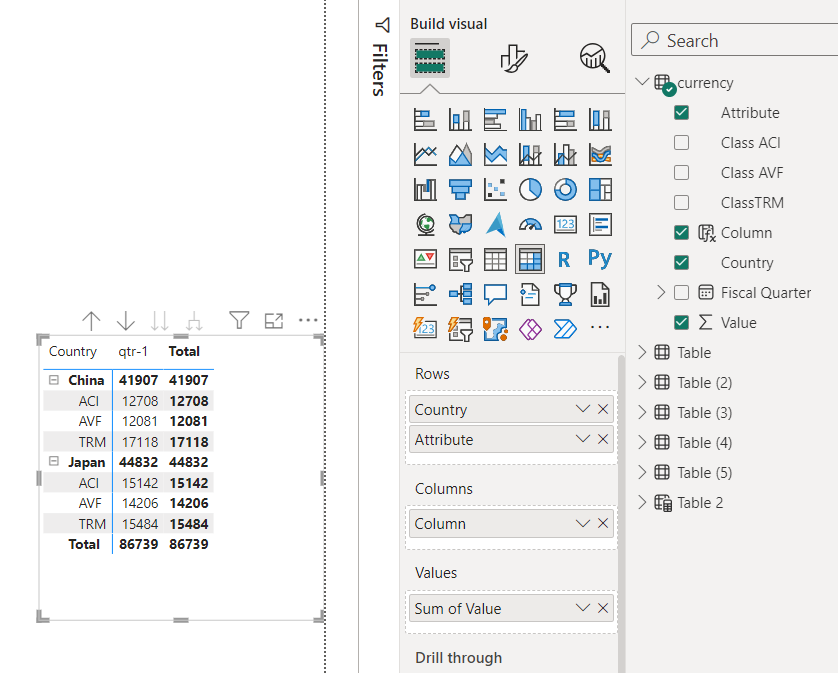Select the gauge visual
Screen dimensions: 838x673
tap(530, 225)
